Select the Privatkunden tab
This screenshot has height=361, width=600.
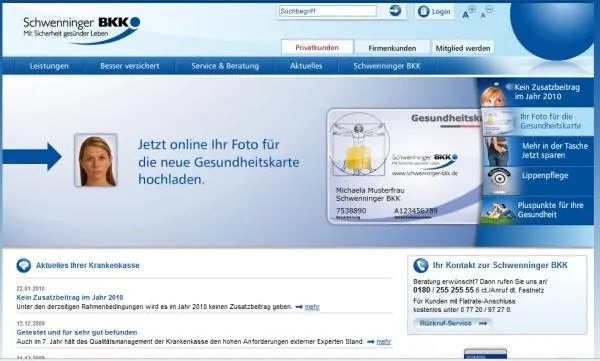(317, 48)
